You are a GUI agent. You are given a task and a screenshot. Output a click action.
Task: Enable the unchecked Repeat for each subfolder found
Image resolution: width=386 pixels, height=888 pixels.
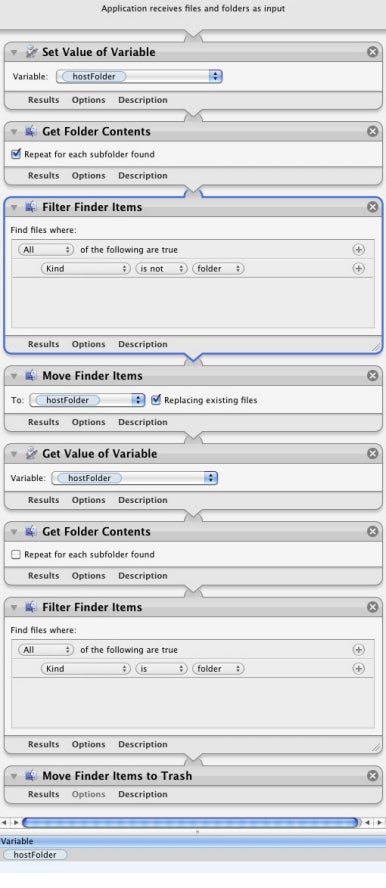16,554
